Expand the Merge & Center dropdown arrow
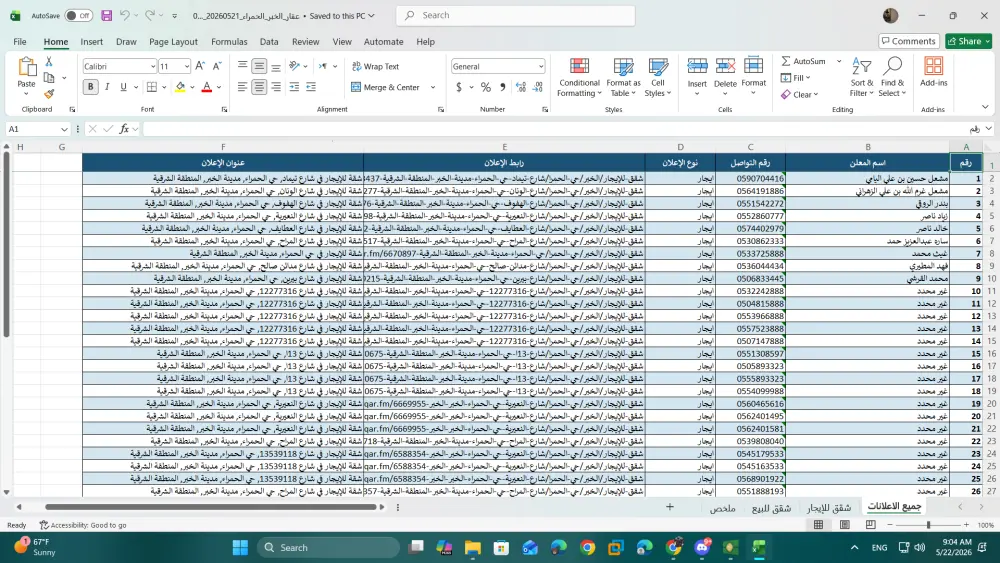The height and width of the screenshot is (563, 1000). (x=433, y=87)
